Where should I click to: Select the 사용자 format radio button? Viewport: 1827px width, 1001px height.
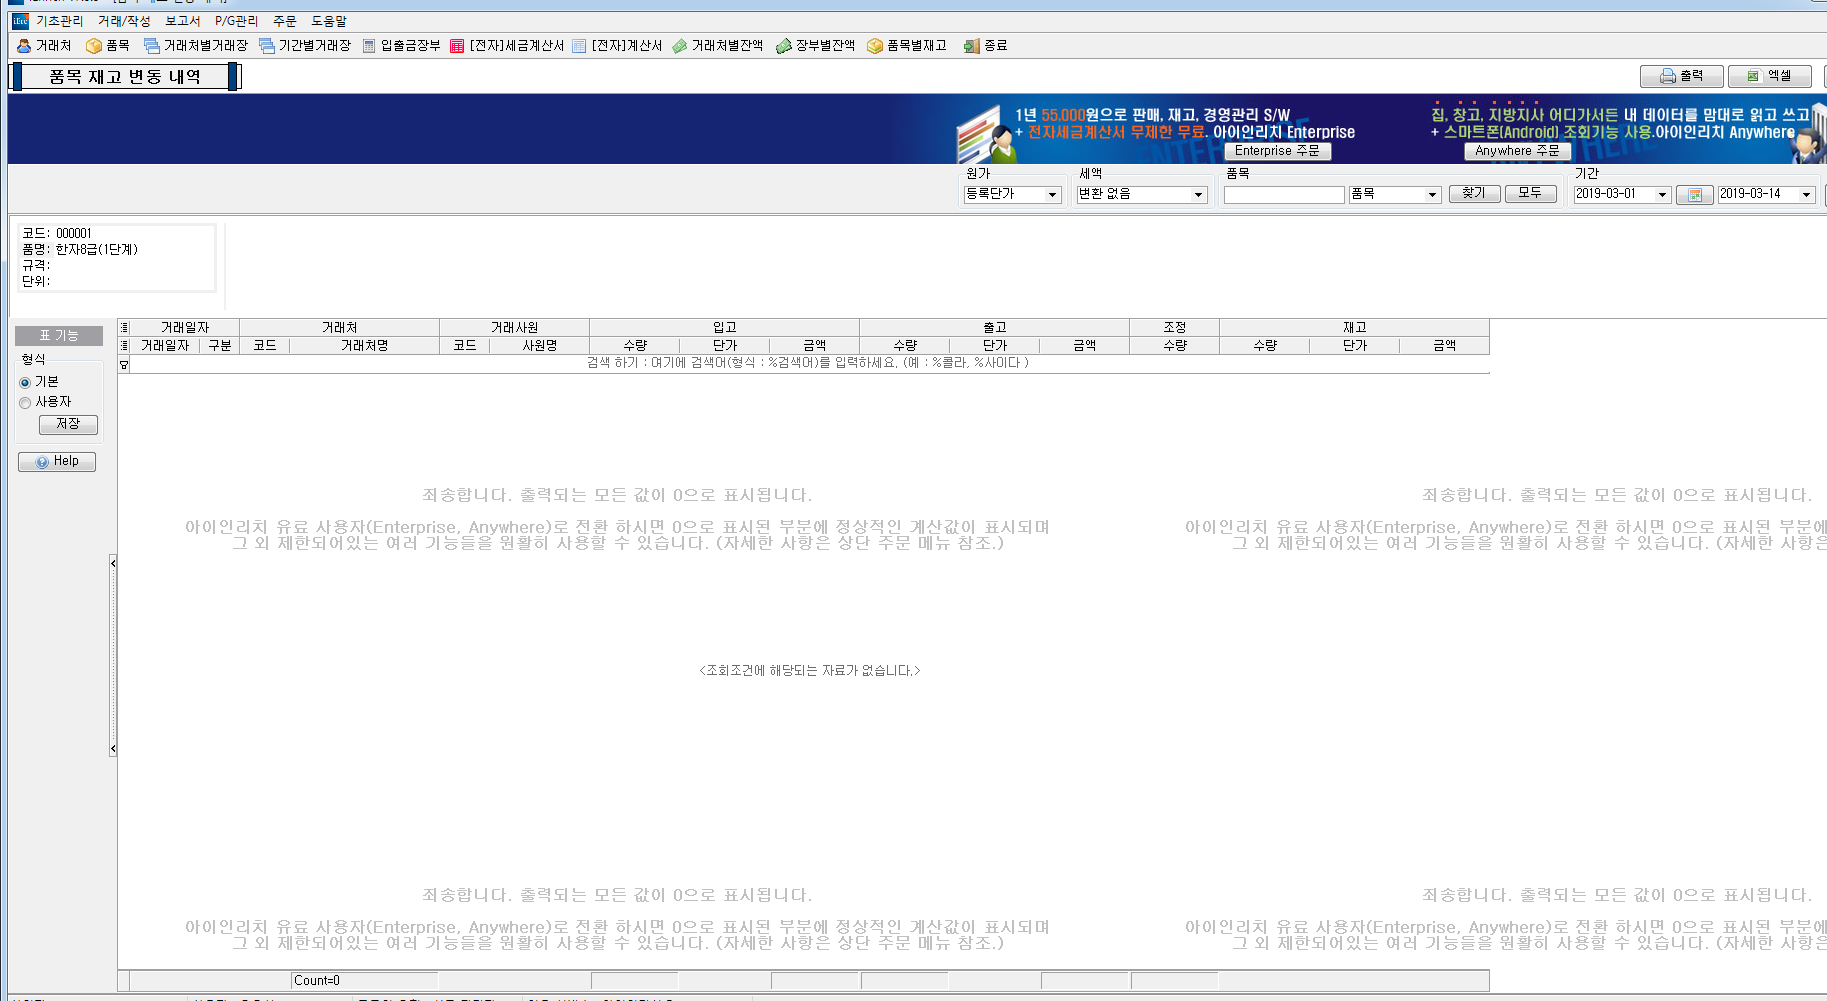tap(25, 403)
